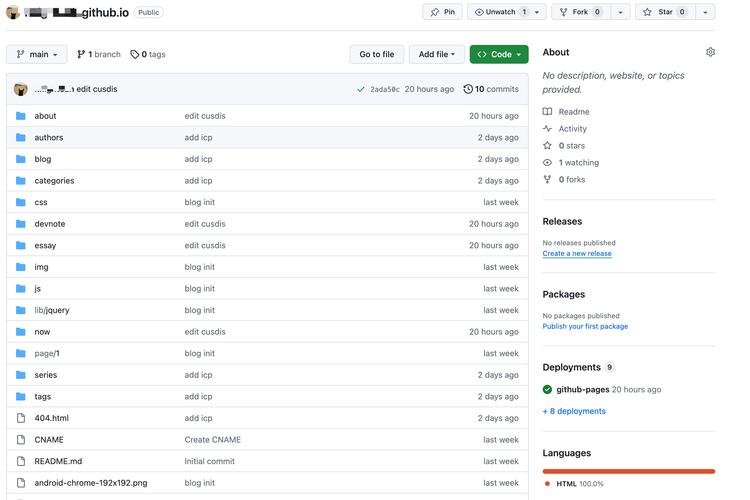Click Create a new release link
Screen dimensions: 750x500
577,254
